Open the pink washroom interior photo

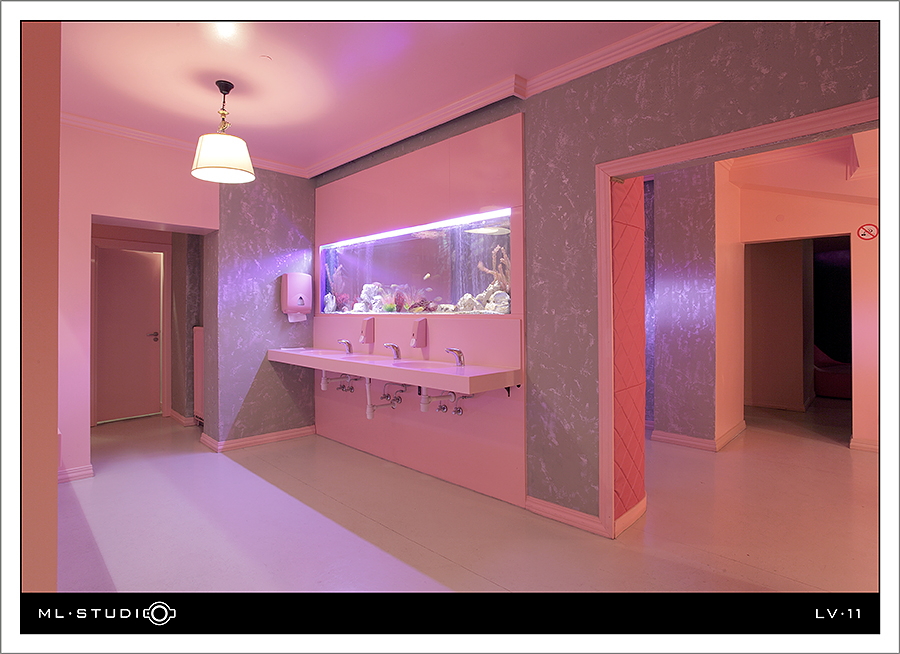point(450,307)
